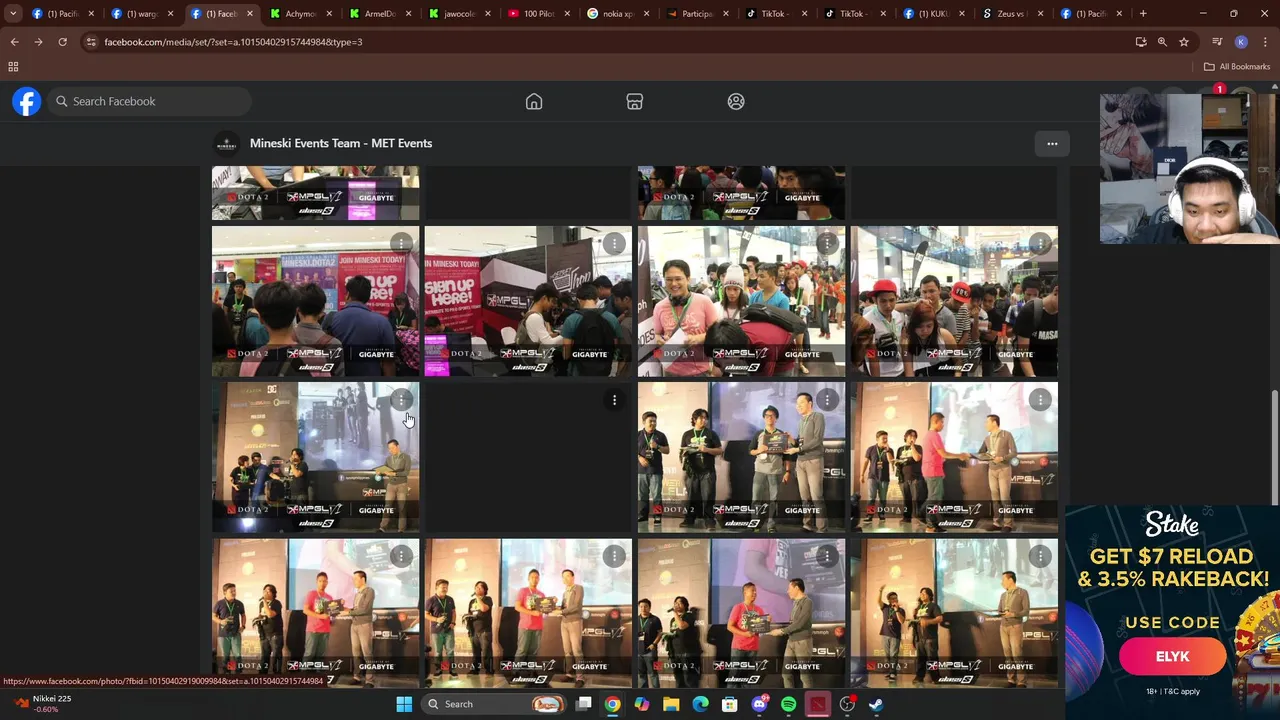The width and height of the screenshot is (1280, 720).
Task: Open the 'Sign Up Here' booth photo
Action: [528, 301]
